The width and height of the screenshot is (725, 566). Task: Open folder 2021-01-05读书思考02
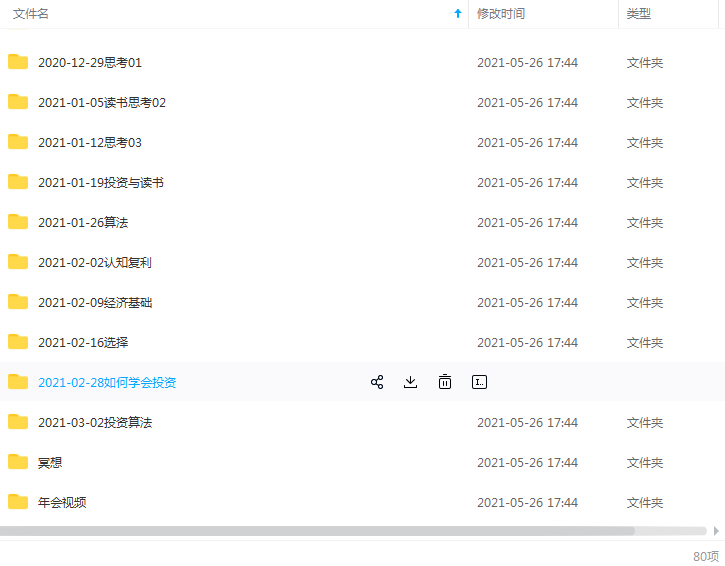(x=102, y=103)
